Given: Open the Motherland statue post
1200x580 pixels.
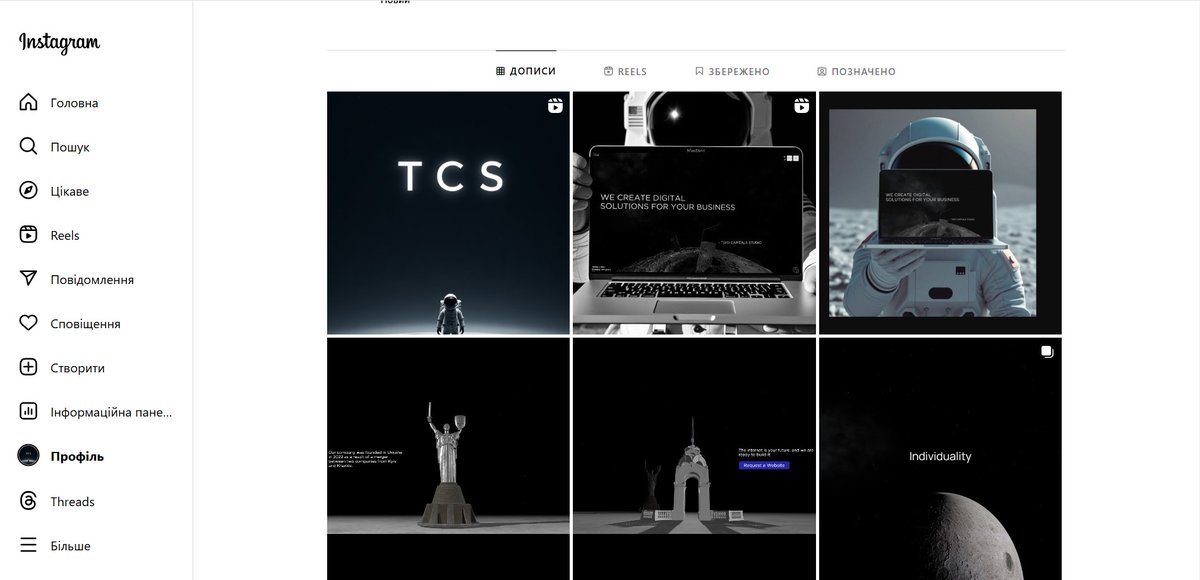Looking at the screenshot, I should (448, 458).
